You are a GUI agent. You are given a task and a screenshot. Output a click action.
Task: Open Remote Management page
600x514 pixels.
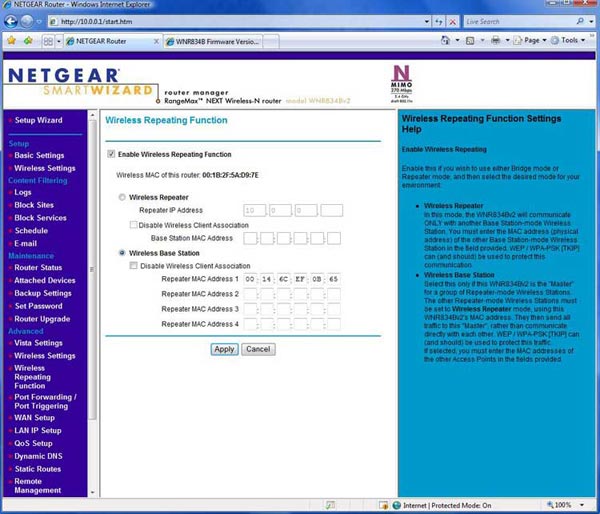[38, 486]
